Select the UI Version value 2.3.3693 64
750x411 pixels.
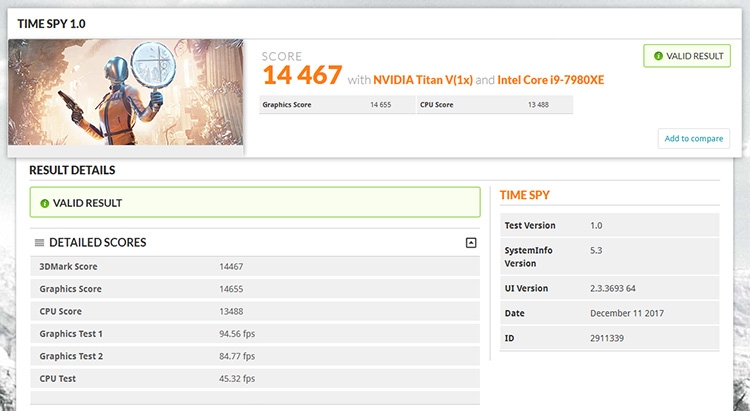click(x=613, y=289)
